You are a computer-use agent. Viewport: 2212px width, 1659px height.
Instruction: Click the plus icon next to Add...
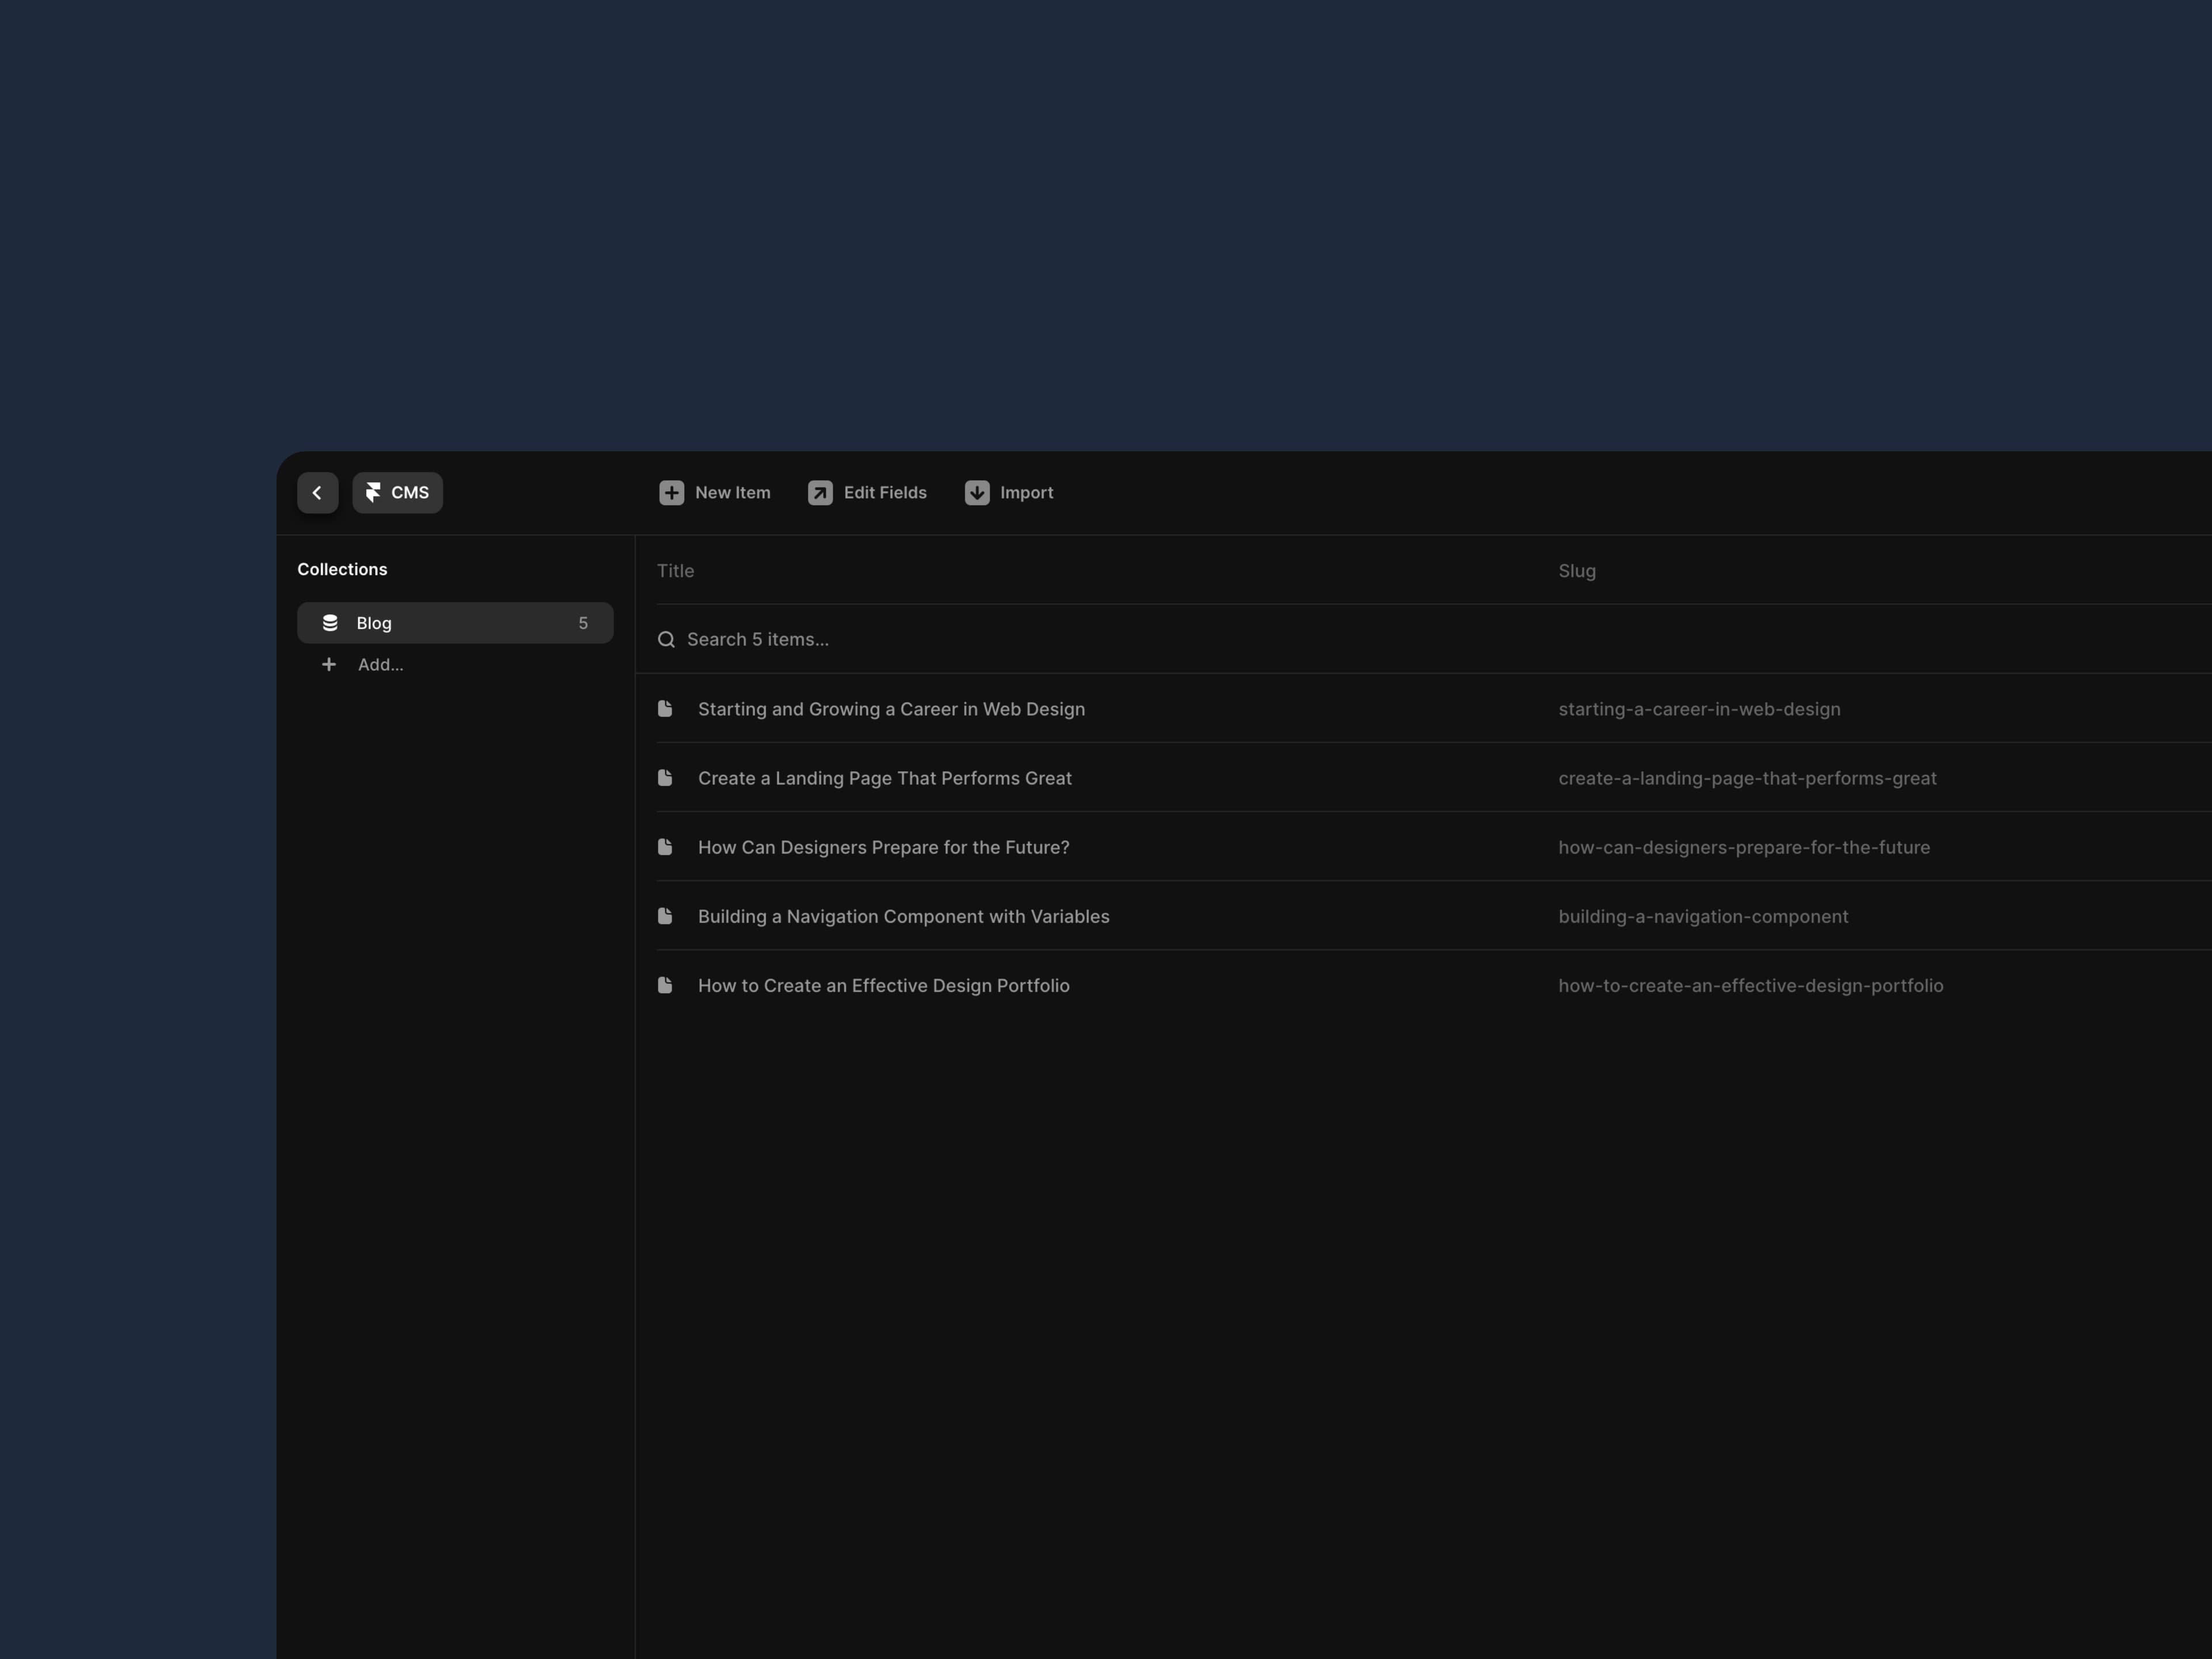[x=329, y=664]
